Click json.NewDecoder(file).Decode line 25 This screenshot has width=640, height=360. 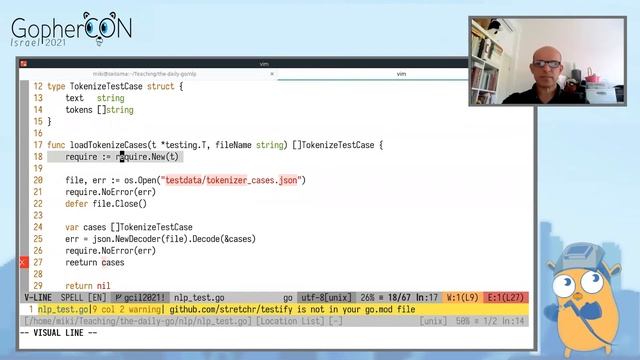160,239
